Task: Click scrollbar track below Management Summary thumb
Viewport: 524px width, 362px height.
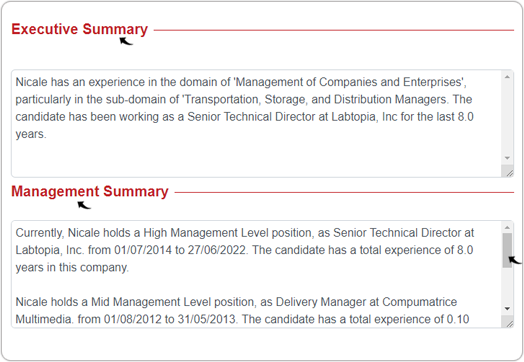Action: (x=507, y=286)
